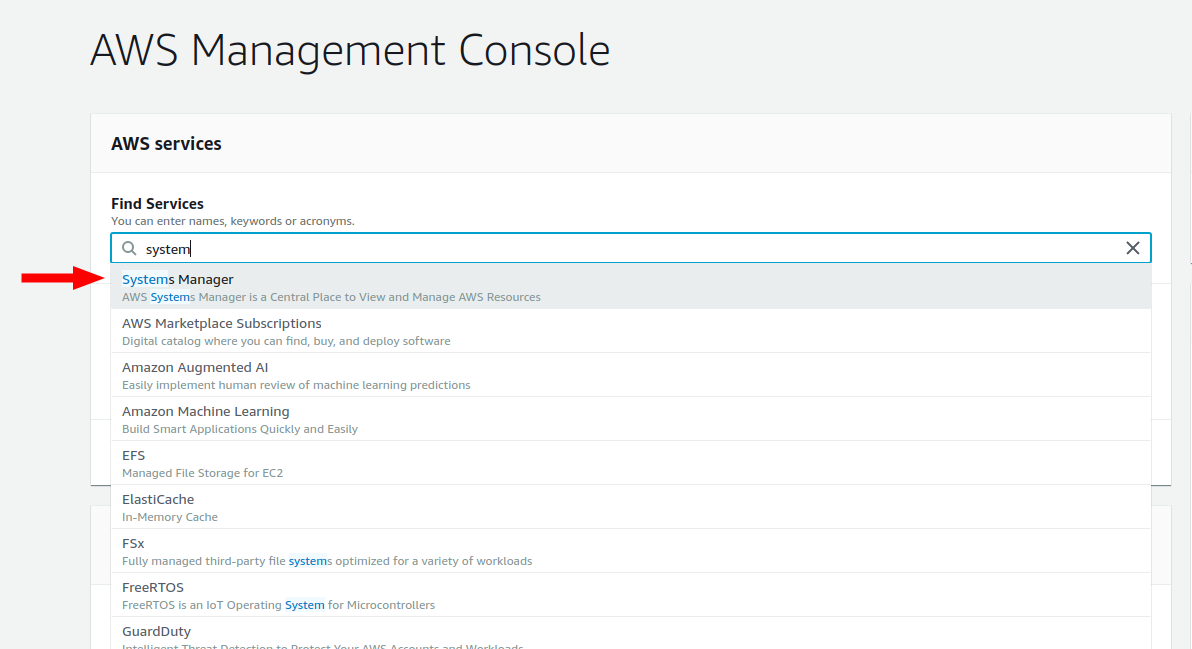The width and height of the screenshot is (1192, 649).
Task: Open Amazon Machine Learning service
Action: click(x=206, y=411)
